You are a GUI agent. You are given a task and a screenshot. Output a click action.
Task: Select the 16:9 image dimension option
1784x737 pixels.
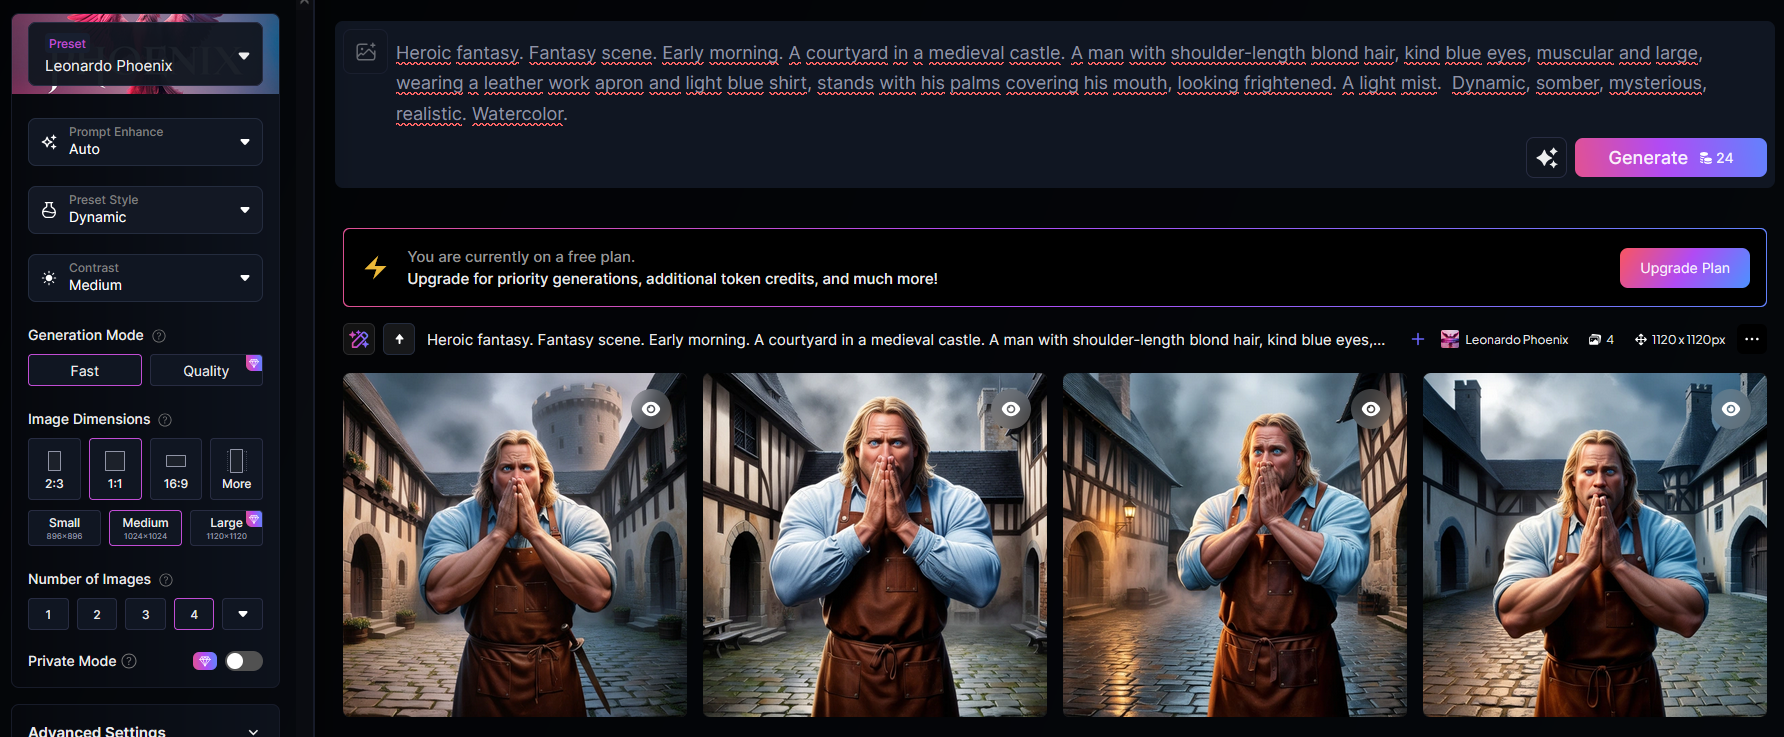(176, 469)
